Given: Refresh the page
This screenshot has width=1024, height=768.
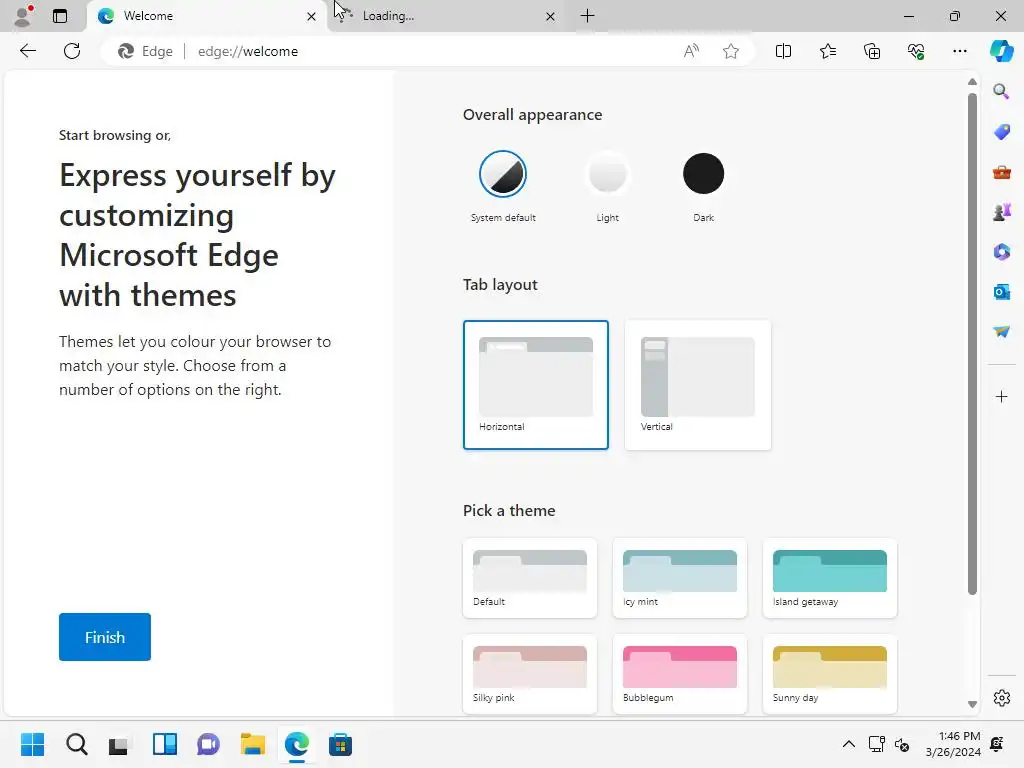Looking at the screenshot, I should coord(72,51).
